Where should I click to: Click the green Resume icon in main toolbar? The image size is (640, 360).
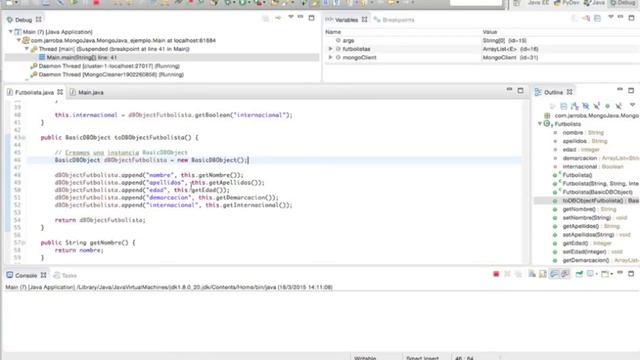pyautogui.click(x=74, y=3)
